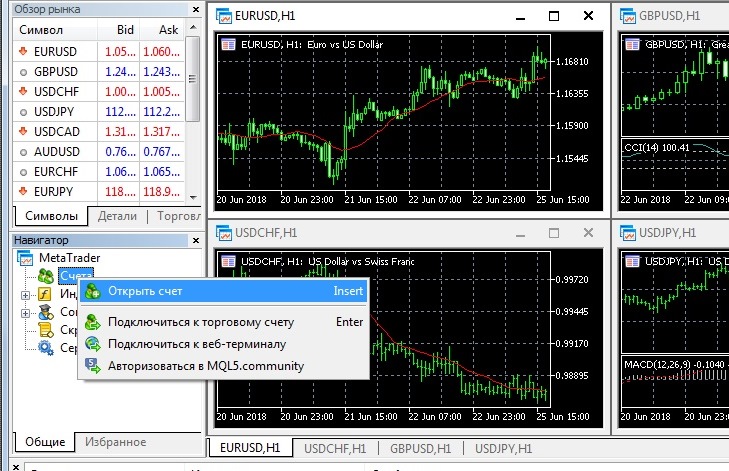Open the Избранное tab in Navigator
The image size is (729, 471).
pyautogui.click(x=115, y=442)
